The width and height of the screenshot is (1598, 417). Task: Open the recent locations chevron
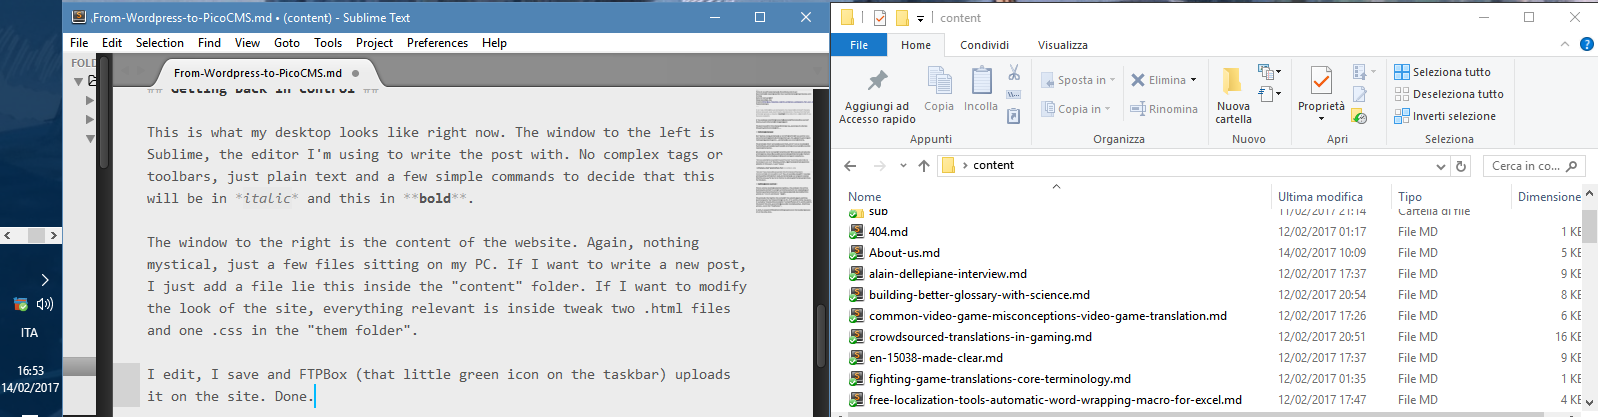(x=903, y=166)
